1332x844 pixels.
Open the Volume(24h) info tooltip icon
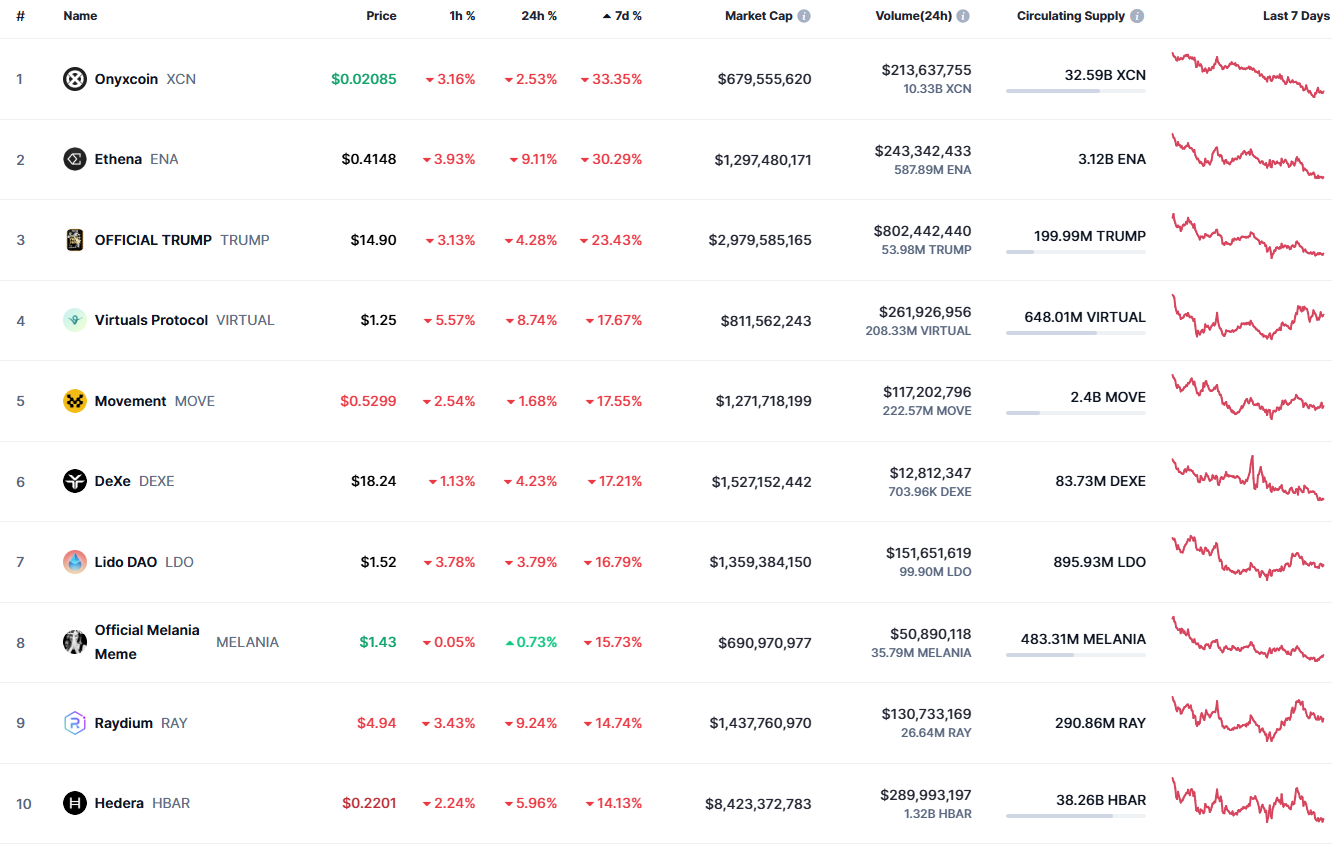click(963, 16)
